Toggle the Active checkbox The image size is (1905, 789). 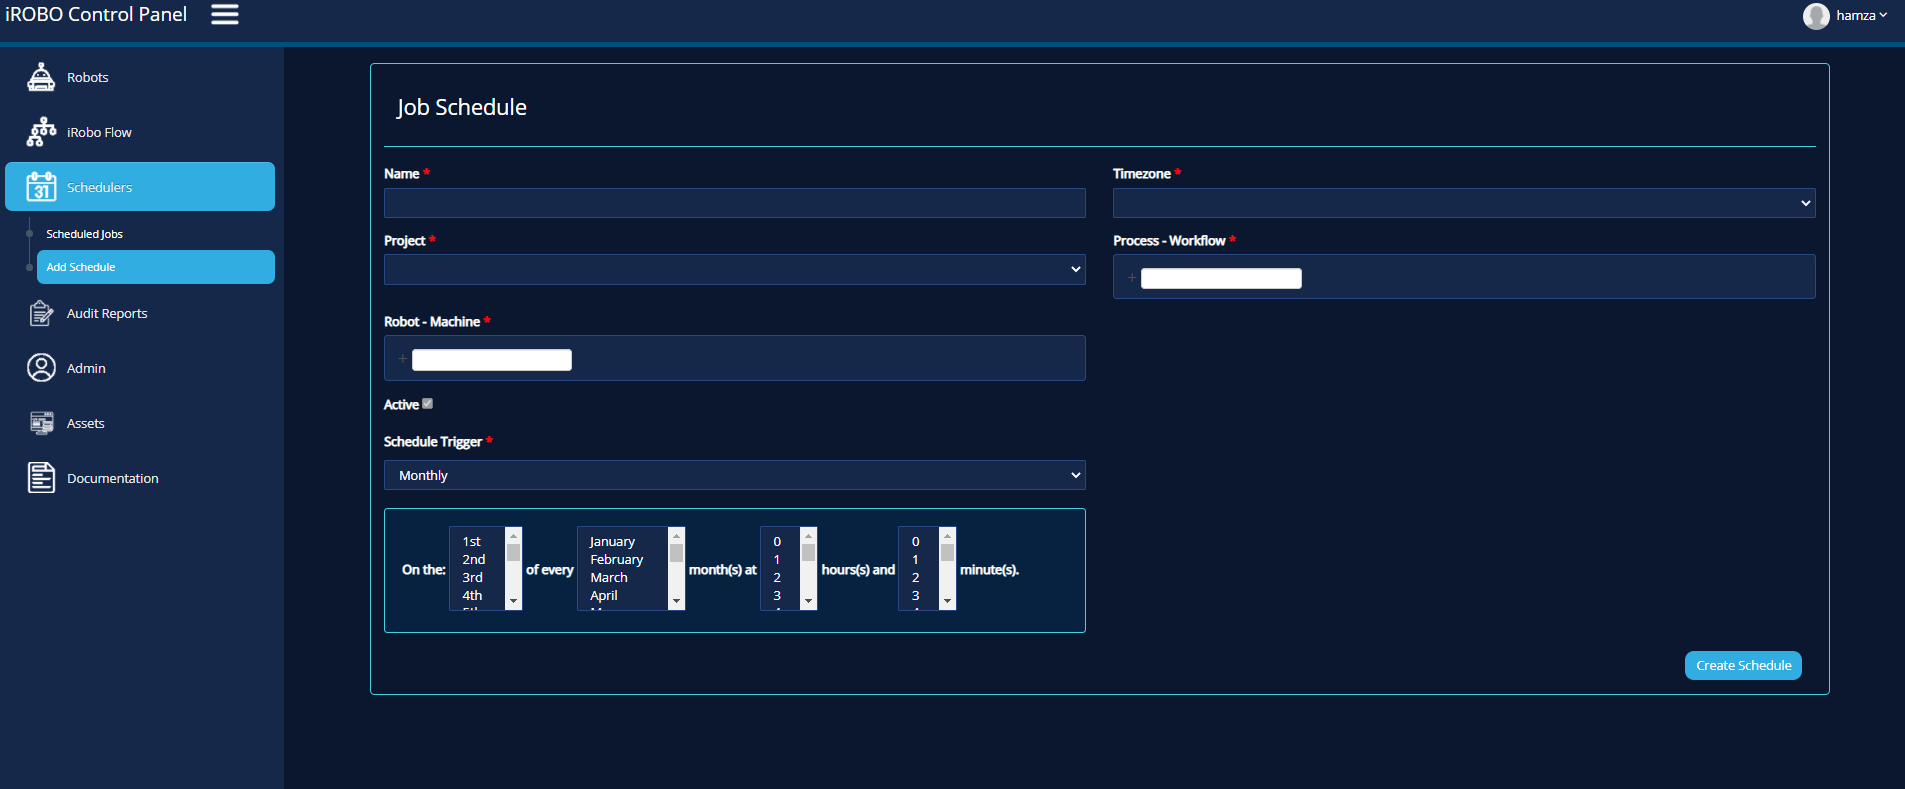(428, 404)
